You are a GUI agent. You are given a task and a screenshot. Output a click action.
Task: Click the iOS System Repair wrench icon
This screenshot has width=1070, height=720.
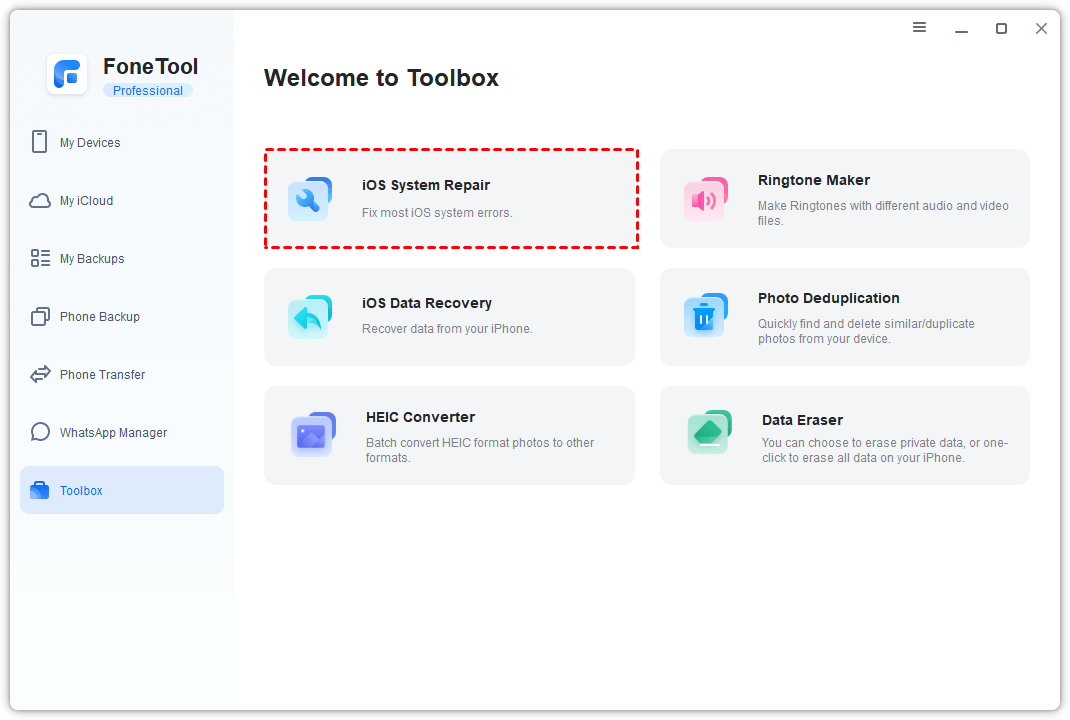click(309, 199)
